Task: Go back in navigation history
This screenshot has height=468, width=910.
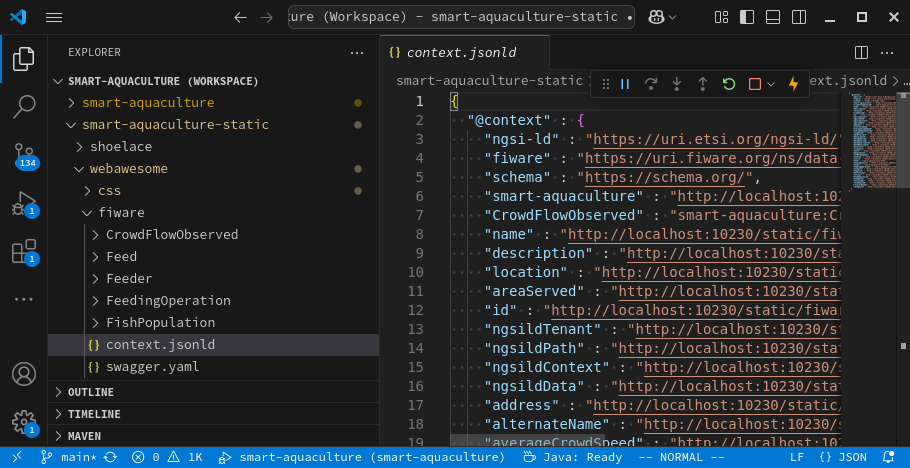Action: [x=240, y=17]
